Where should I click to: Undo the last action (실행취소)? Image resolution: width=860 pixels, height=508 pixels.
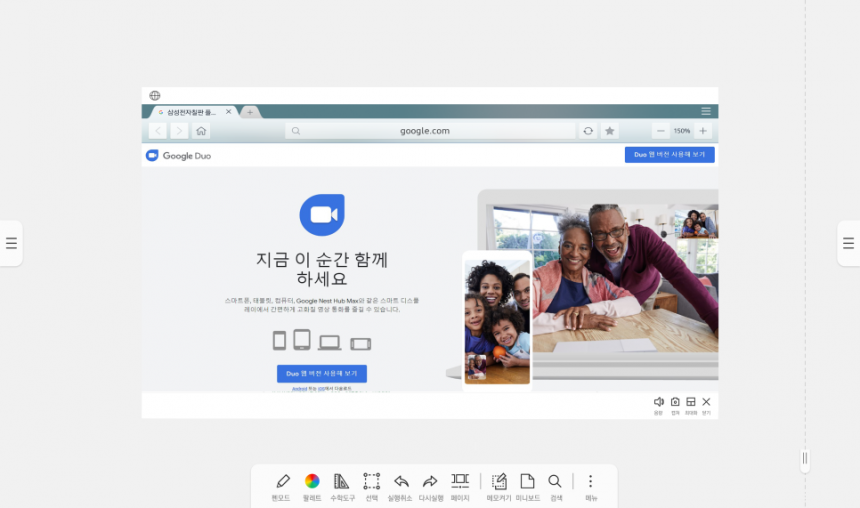400,487
